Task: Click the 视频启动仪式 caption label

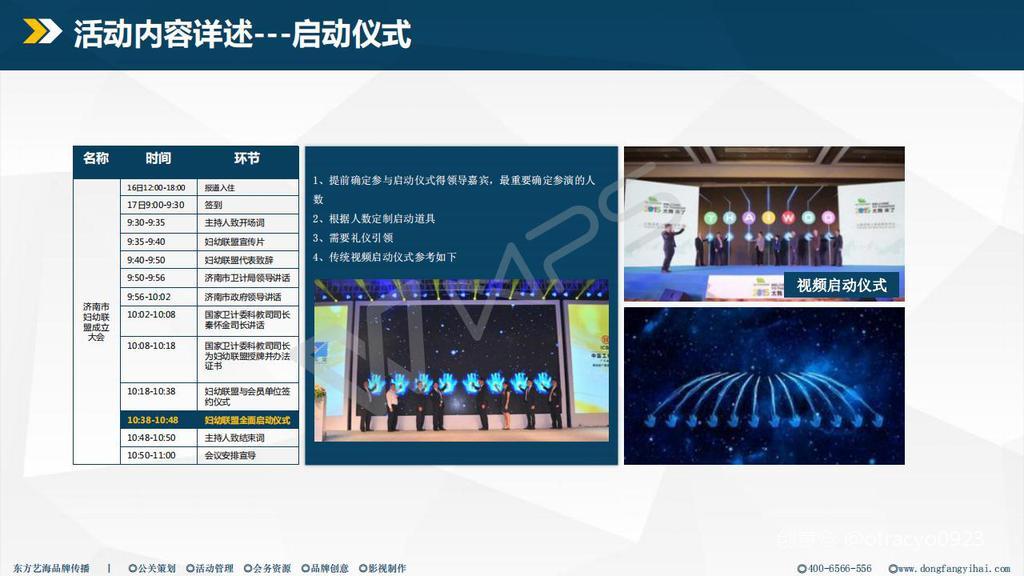Action: tap(841, 285)
